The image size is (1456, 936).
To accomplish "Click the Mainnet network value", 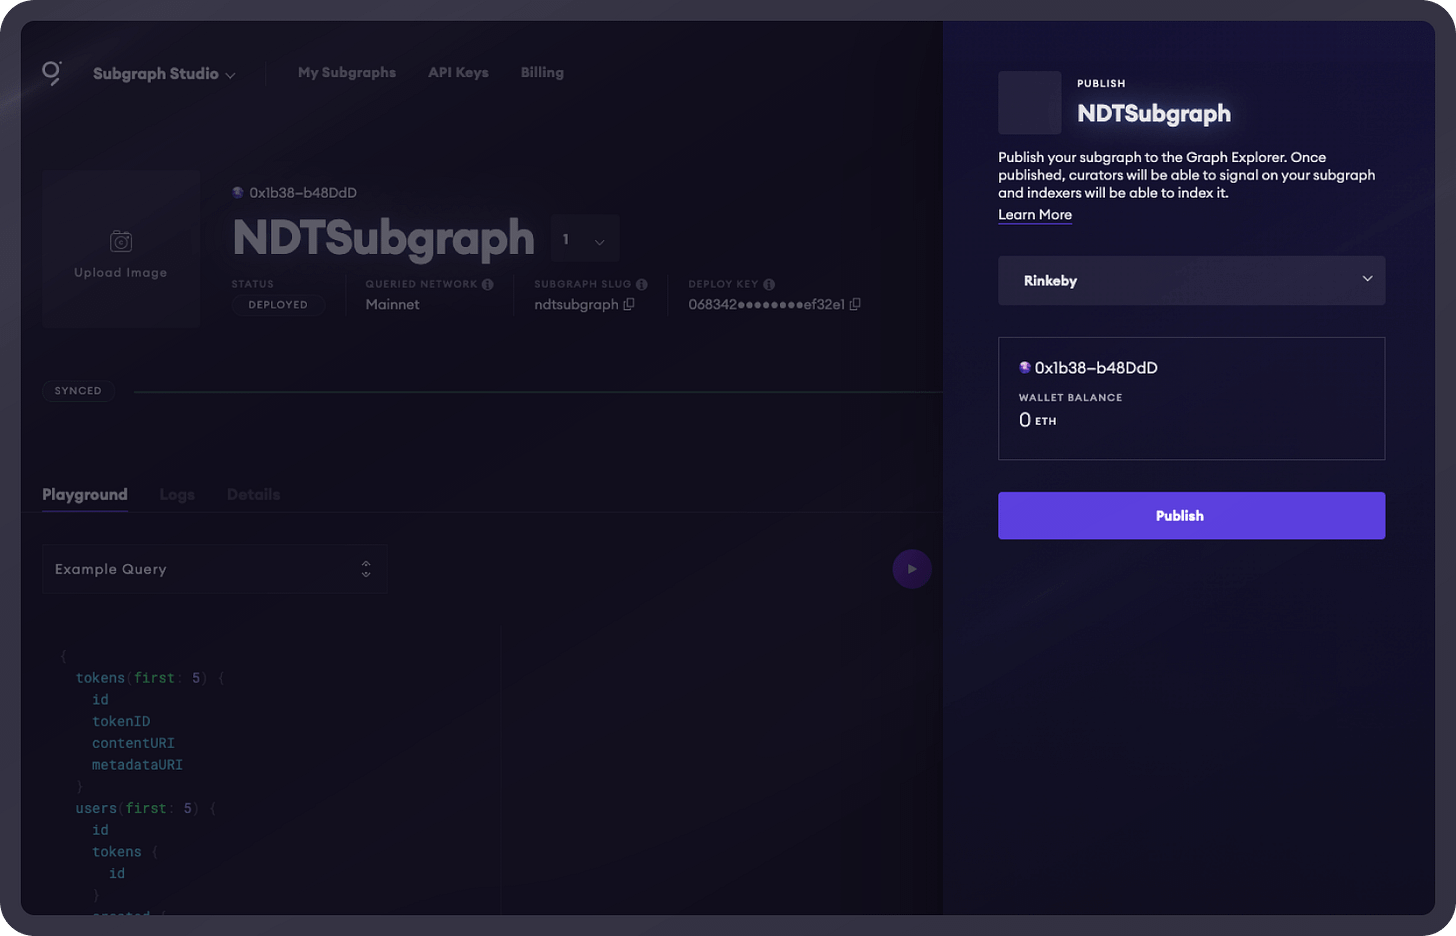I will pyautogui.click(x=392, y=304).
